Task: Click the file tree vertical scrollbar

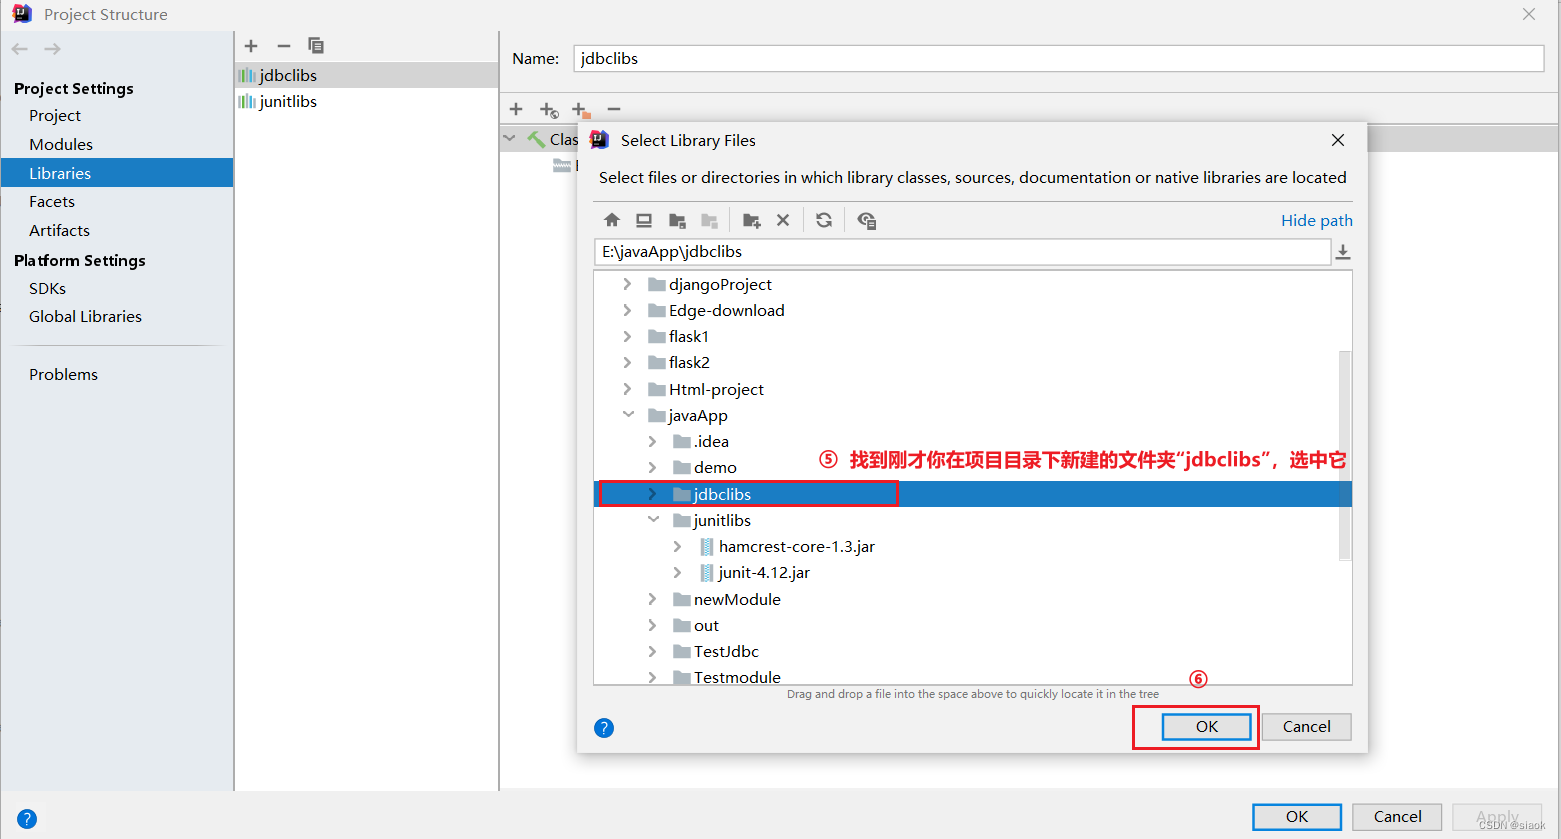Action: (x=1345, y=455)
